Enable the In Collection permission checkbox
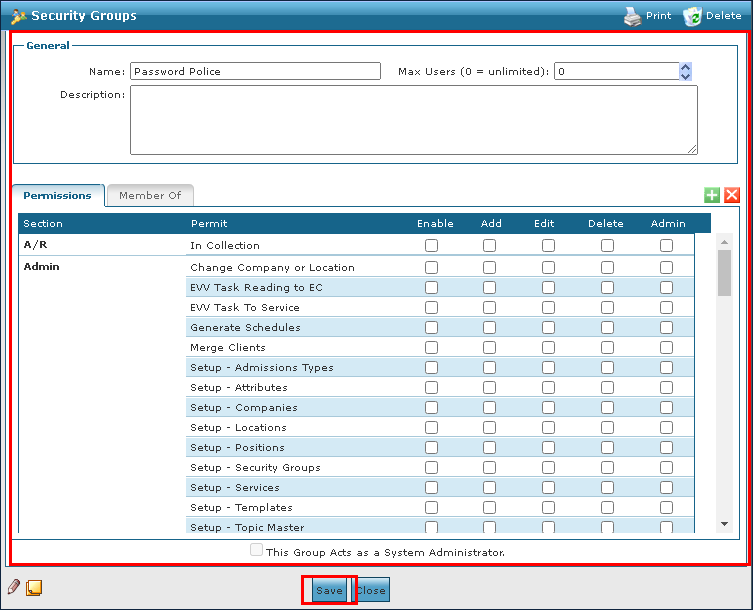 tap(431, 245)
